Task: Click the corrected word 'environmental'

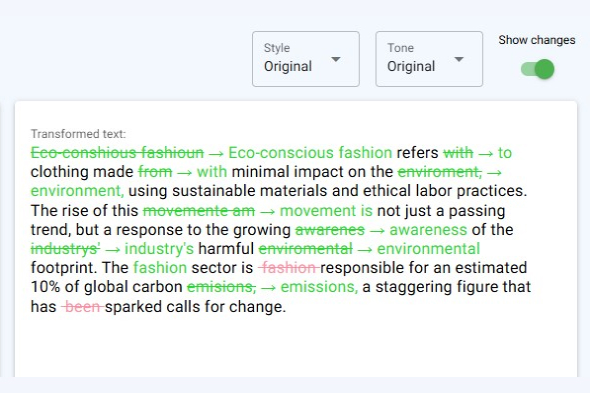Action: pos(429,249)
